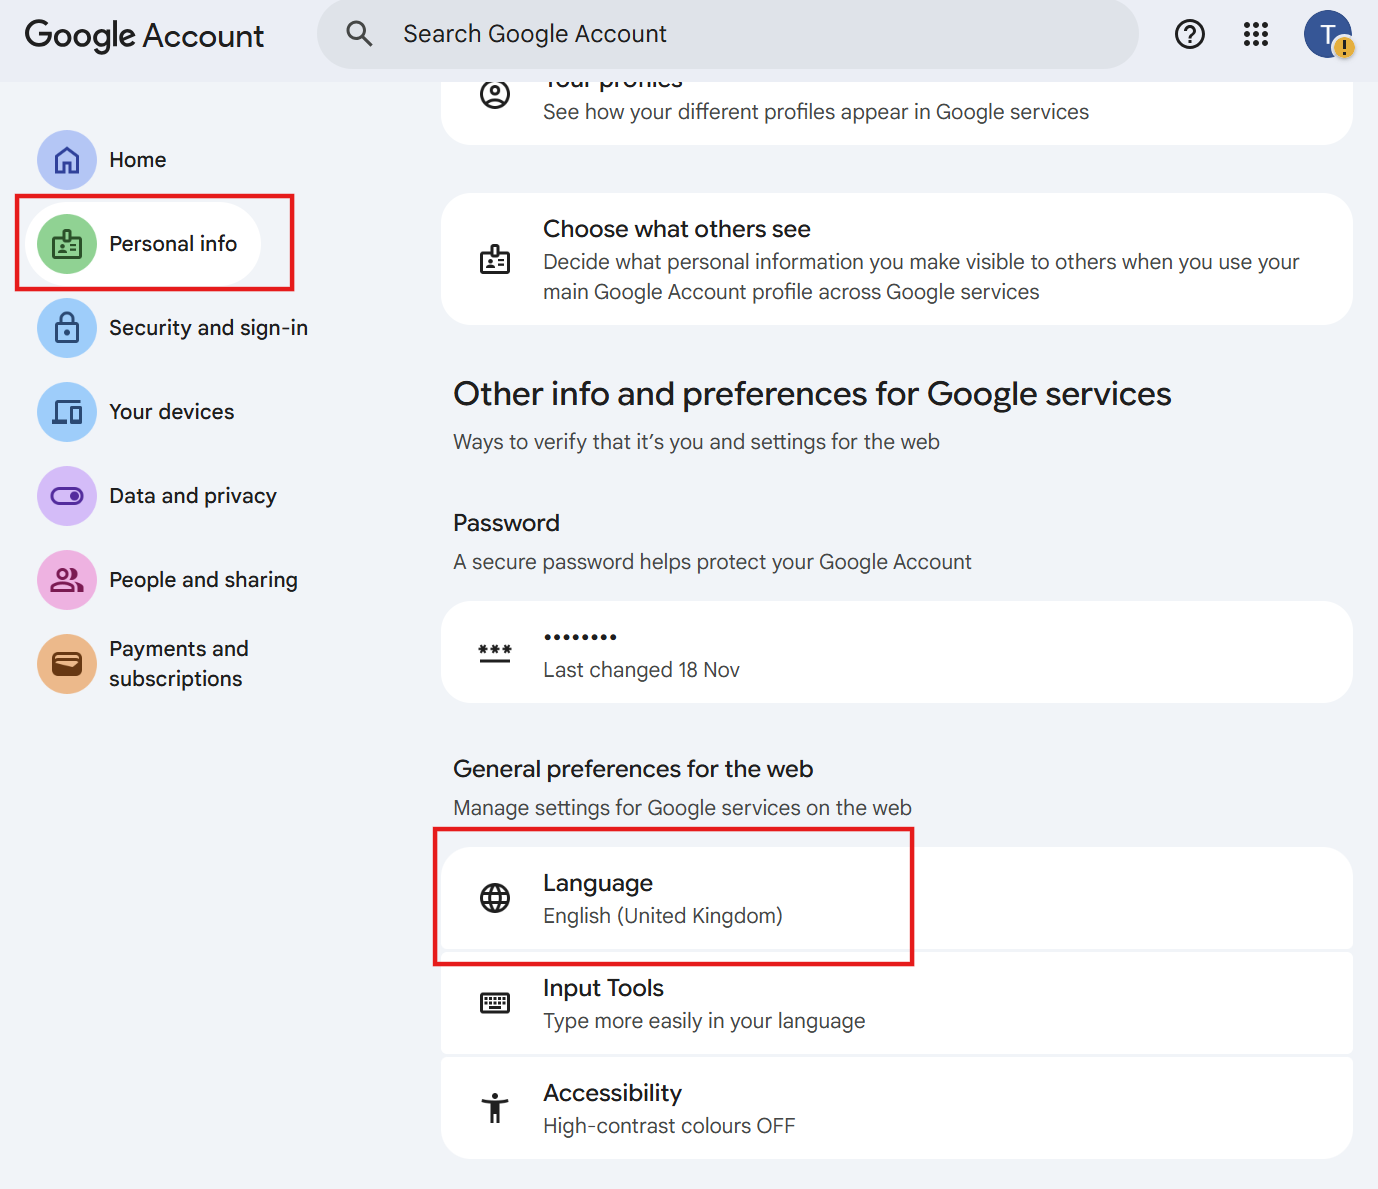
Task: Click the Payments and subscriptions card icon
Action: [67, 664]
